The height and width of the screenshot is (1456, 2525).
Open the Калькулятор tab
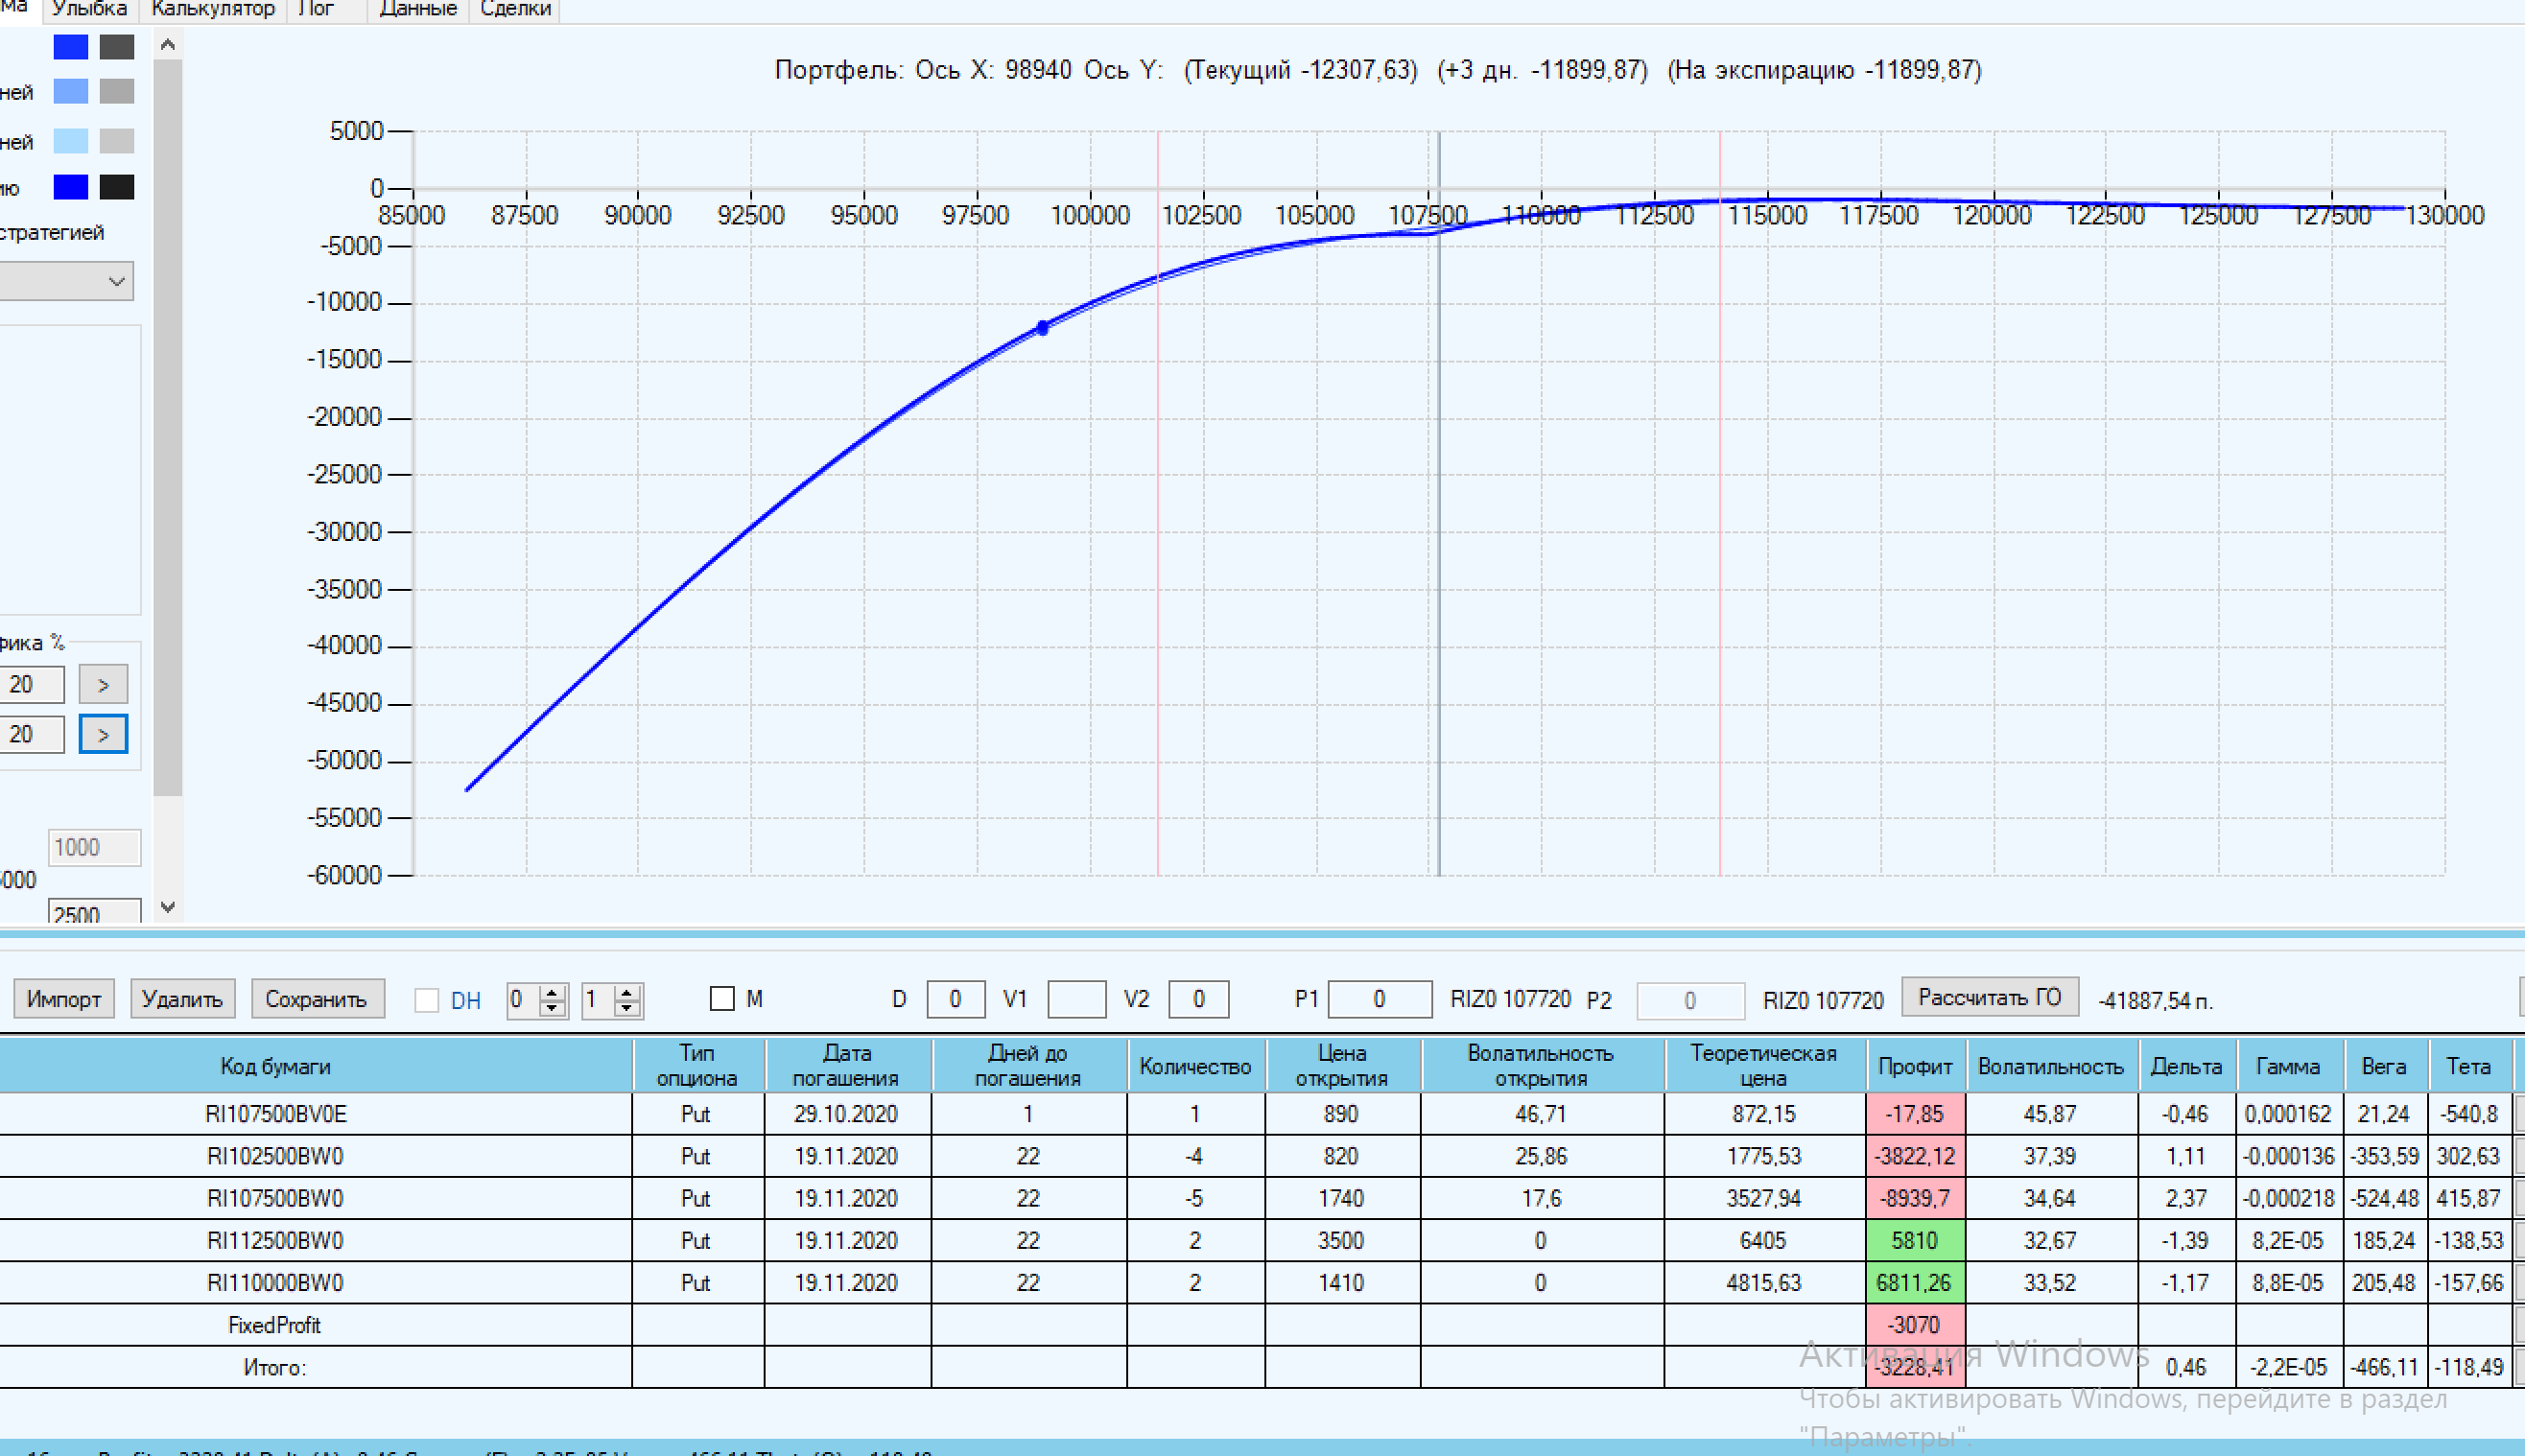213,9
